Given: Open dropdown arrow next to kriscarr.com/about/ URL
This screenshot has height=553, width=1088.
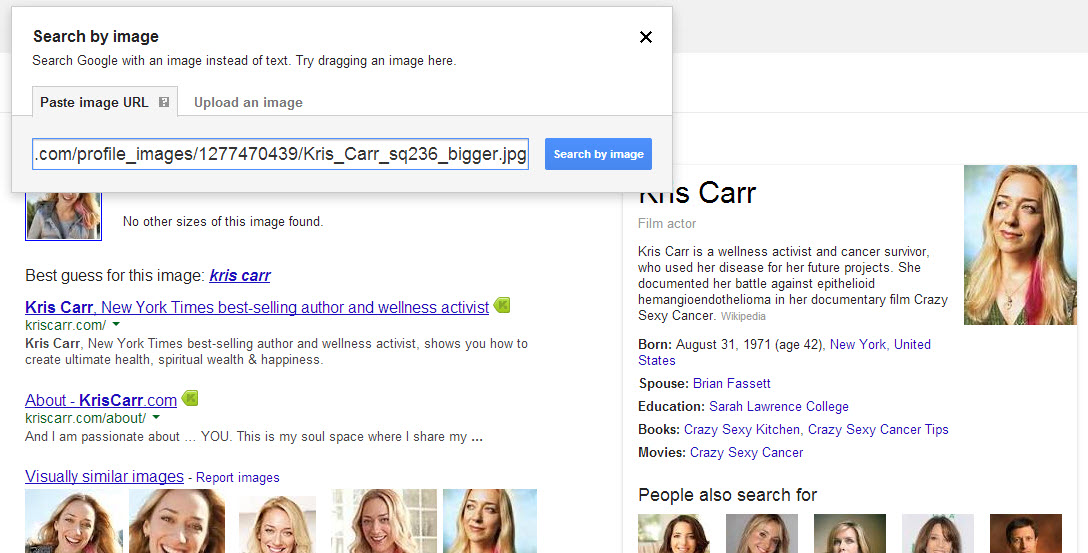Looking at the screenshot, I should 156,418.
